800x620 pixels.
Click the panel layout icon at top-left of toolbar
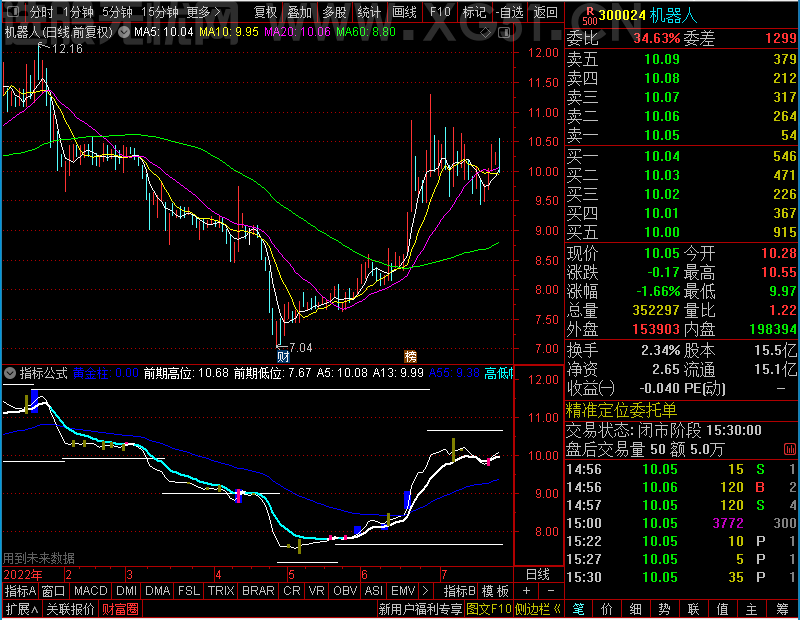click(13, 11)
